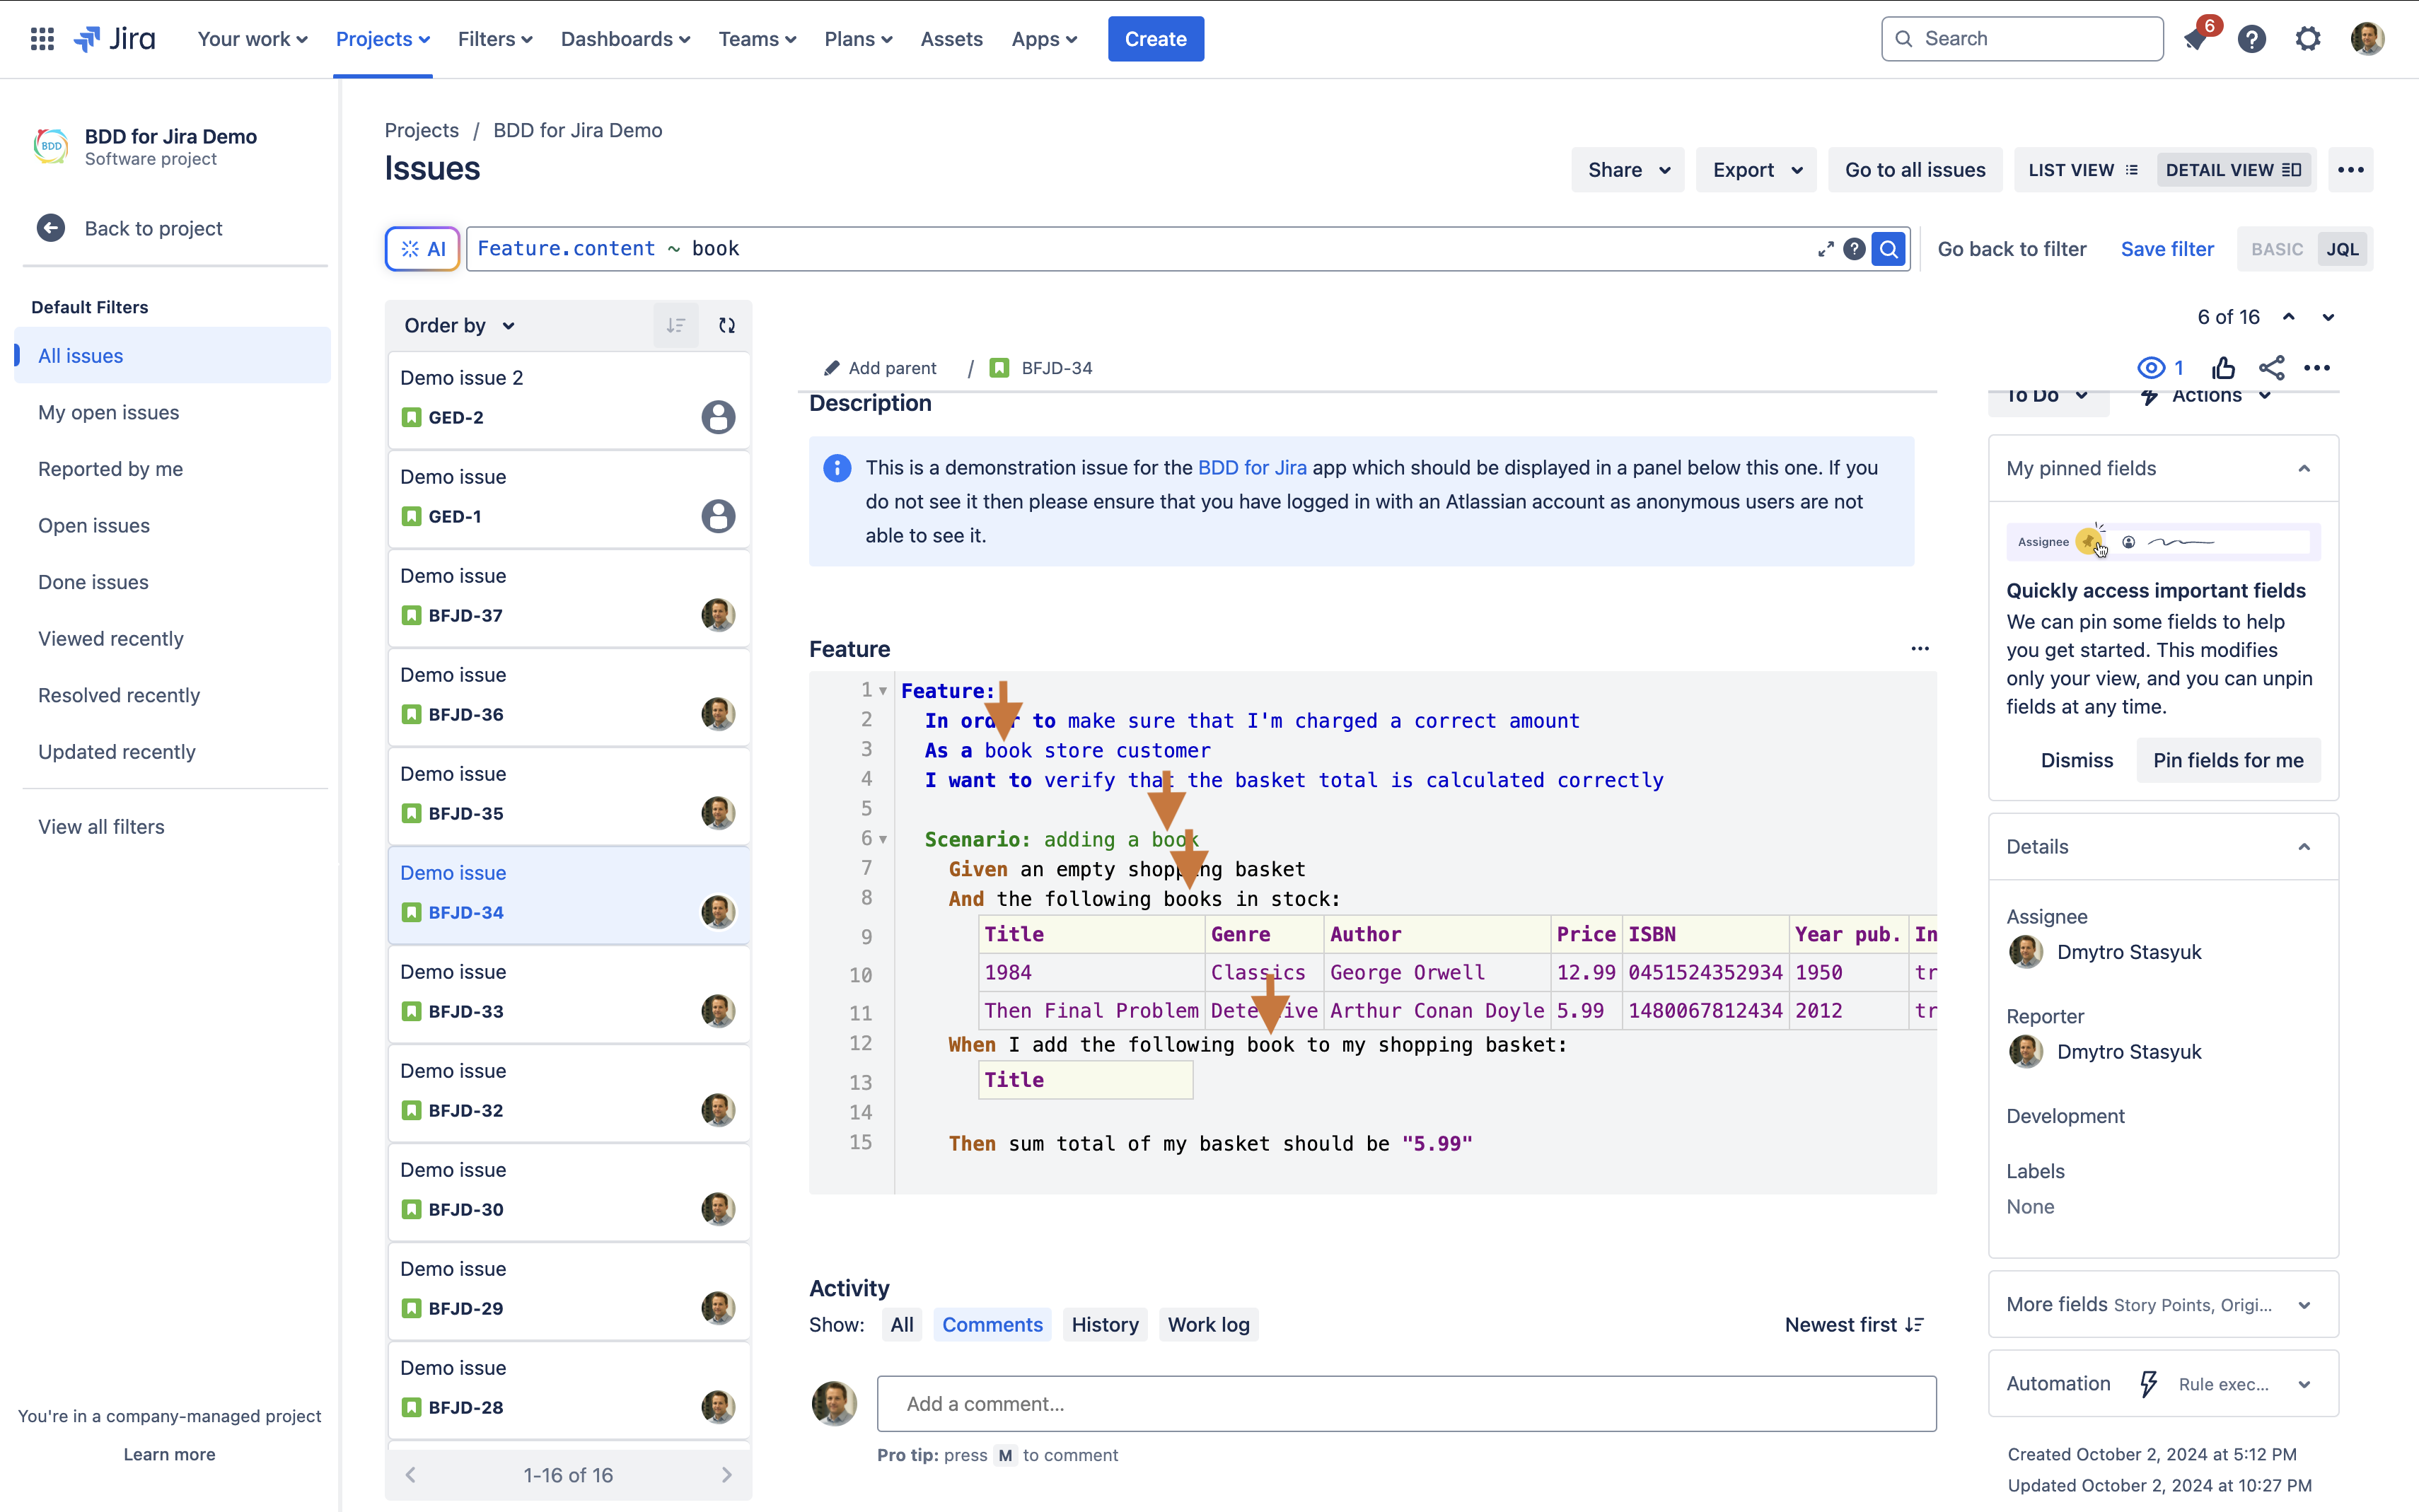This screenshot has width=2419, height=1512.
Task: Open the page-level more options ellipsis
Action: tap(2351, 170)
